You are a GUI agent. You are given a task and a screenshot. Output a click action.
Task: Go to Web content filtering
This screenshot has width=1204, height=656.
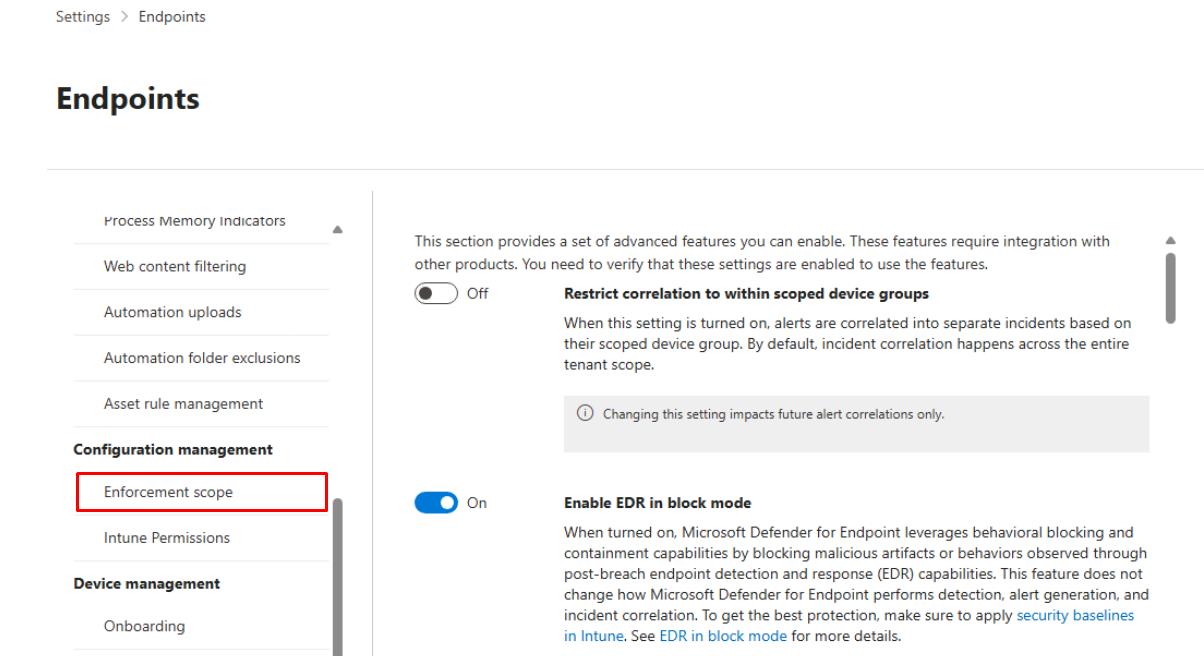tap(174, 267)
